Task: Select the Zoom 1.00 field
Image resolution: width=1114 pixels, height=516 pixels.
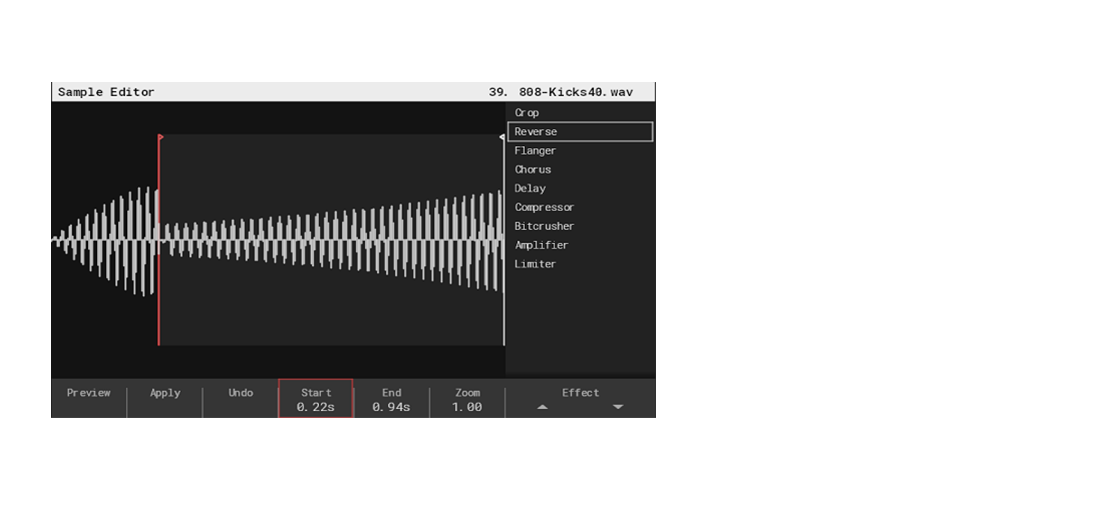Action: tap(467, 399)
